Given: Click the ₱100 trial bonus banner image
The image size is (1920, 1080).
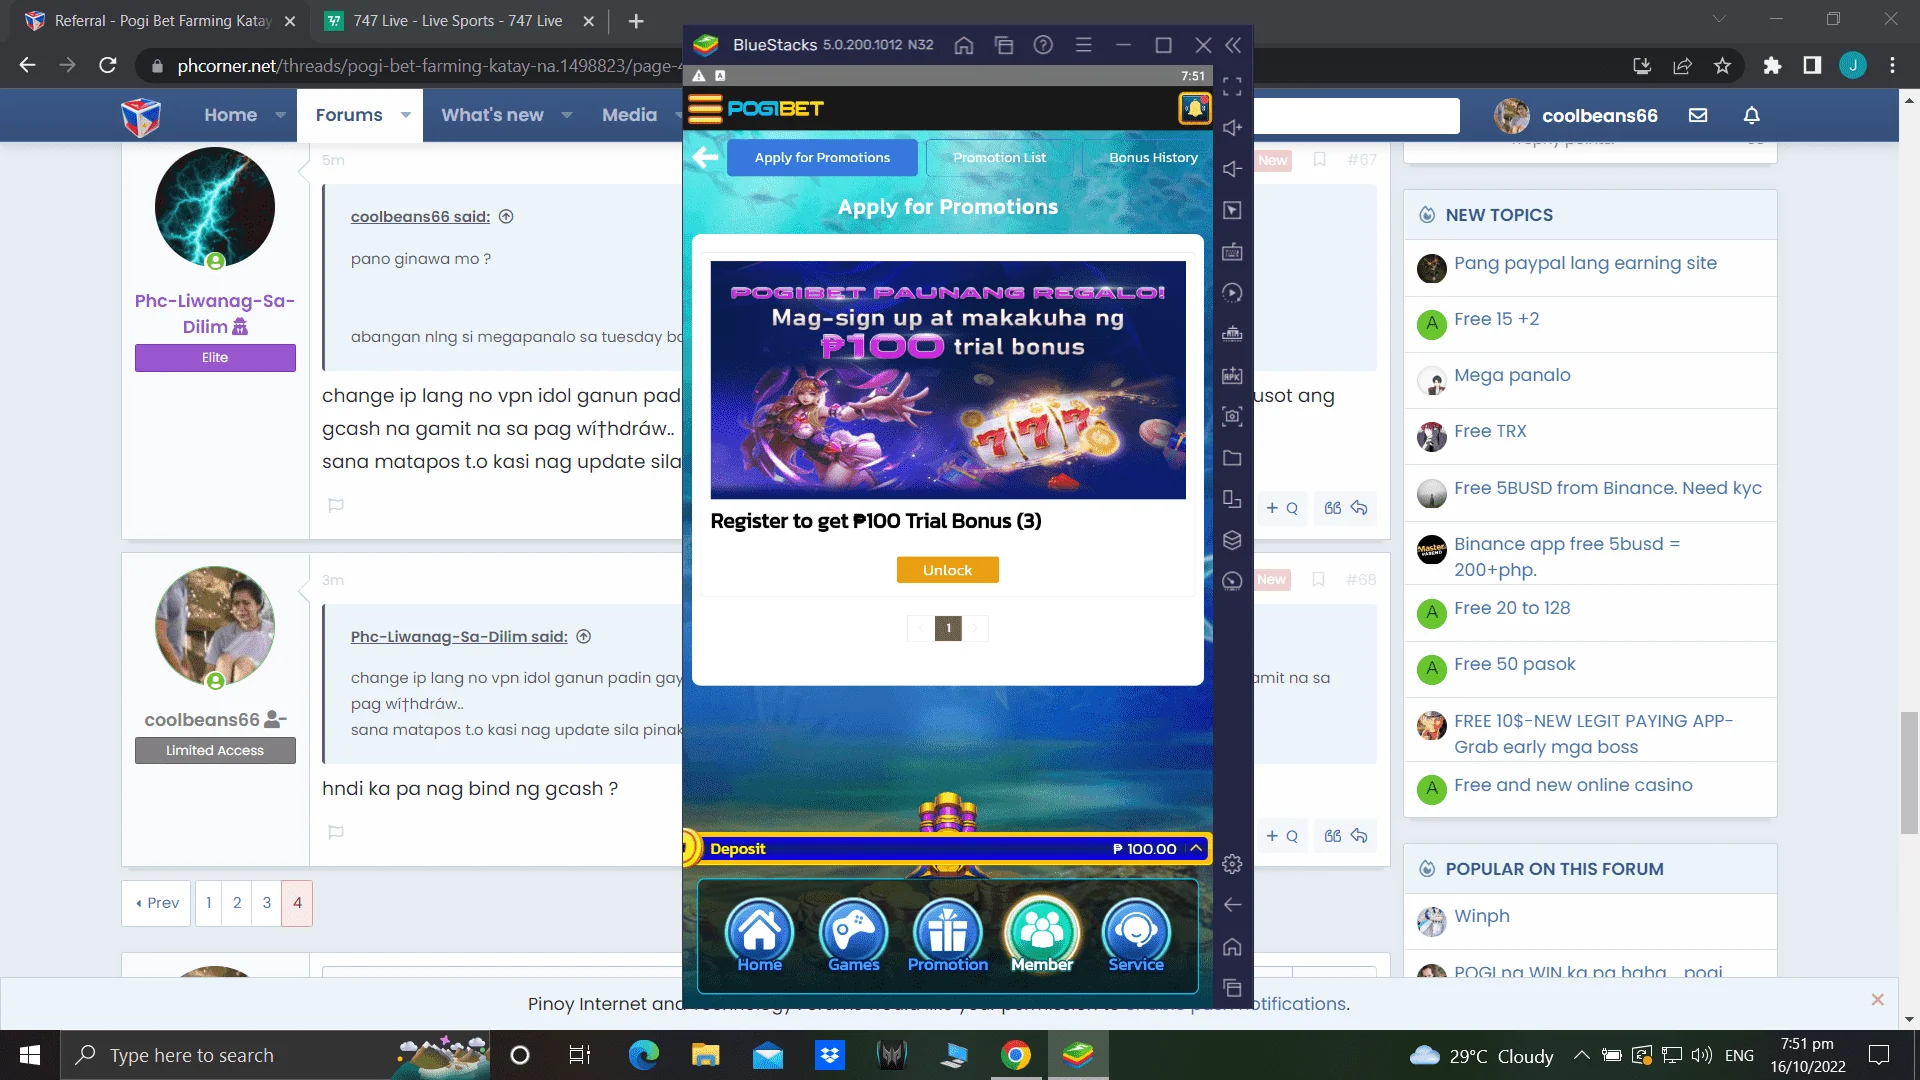Looking at the screenshot, I should pyautogui.click(x=947, y=380).
